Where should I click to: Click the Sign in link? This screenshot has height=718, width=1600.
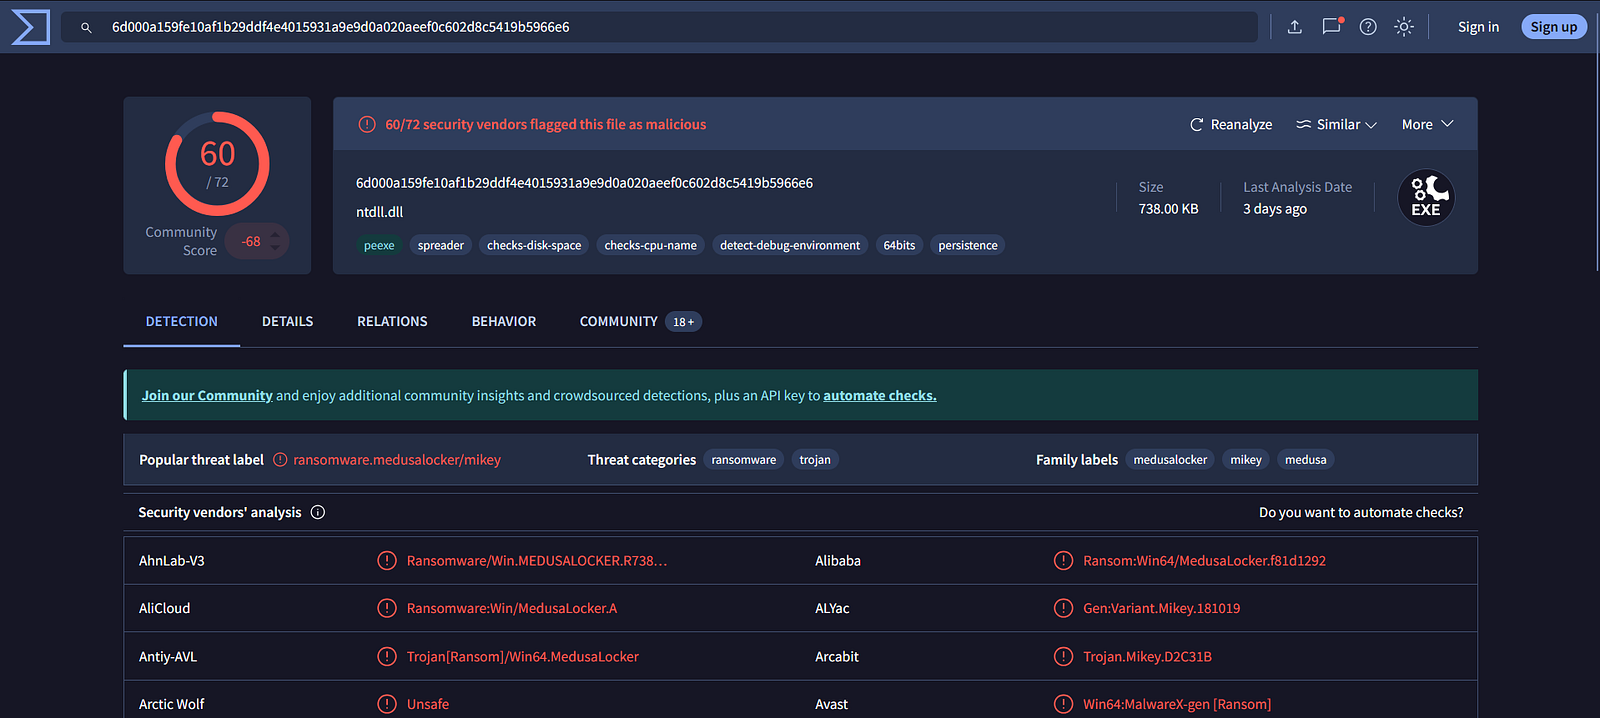[x=1478, y=27]
